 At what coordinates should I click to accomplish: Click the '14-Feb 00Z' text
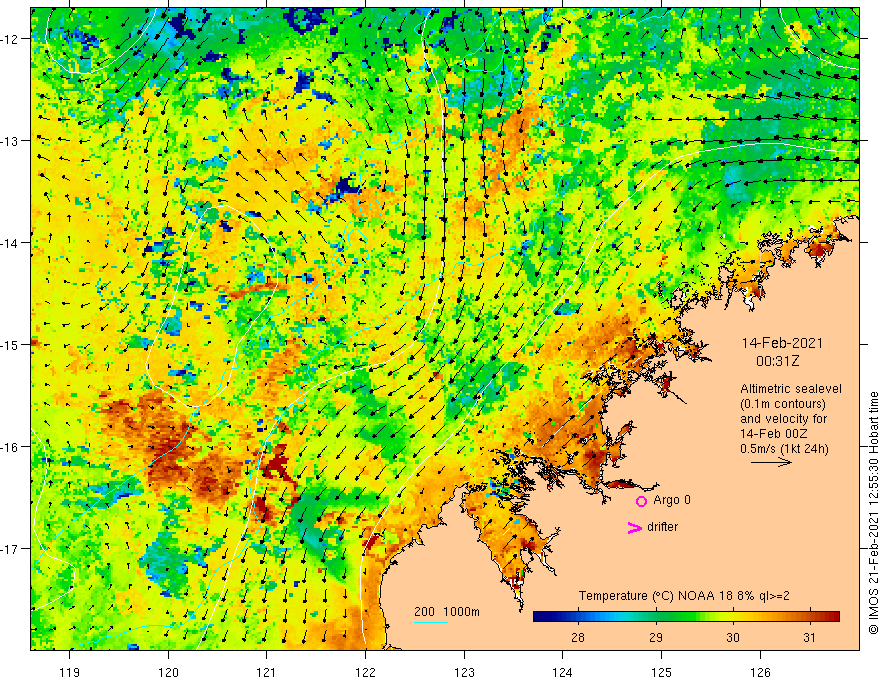tap(775, 434)
